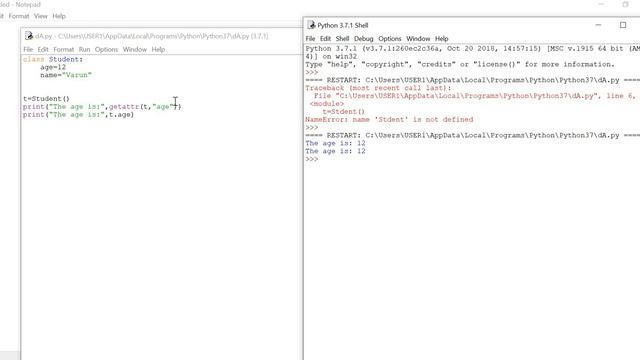Click the 't=Stdent()' line in traceback
The image size is (640, 360).
click(344, 111)
